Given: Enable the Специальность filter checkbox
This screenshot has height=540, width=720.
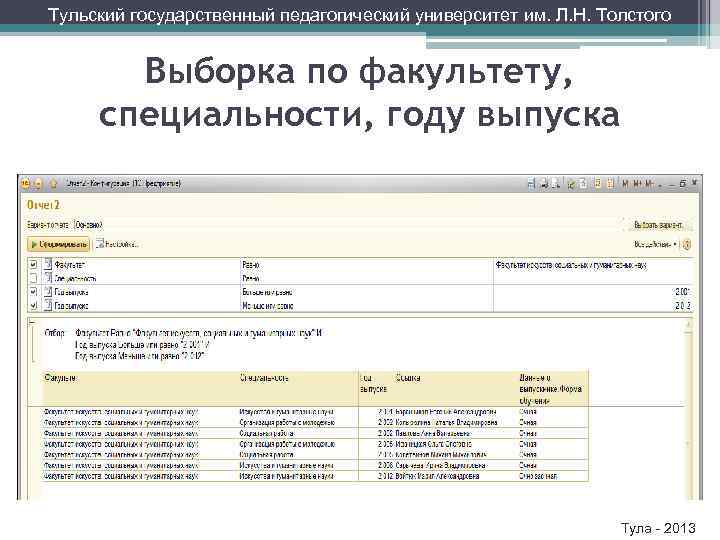Looking at the screenshot, I should [33, 278].
